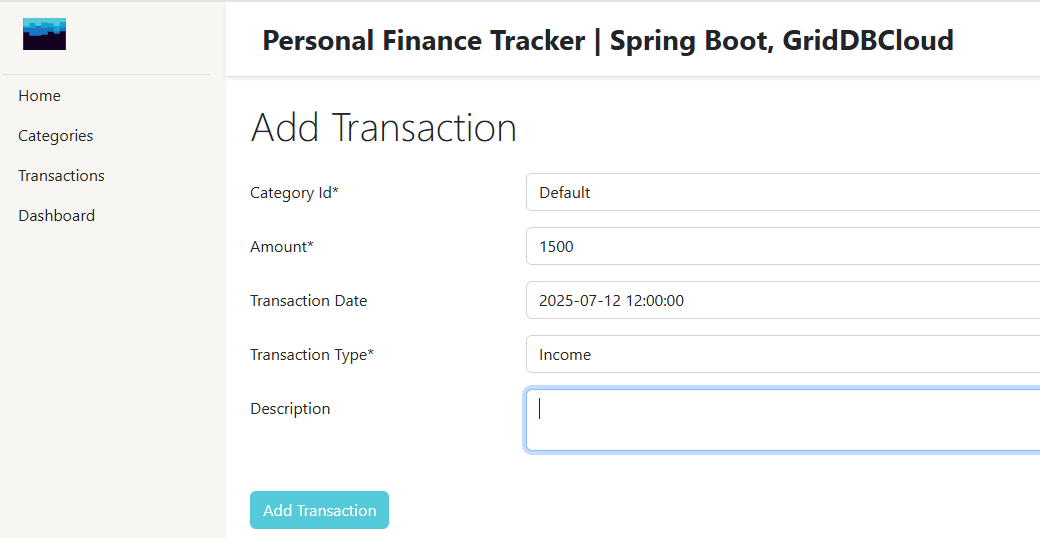This screenshot has width=1040, height=538.
Task: Submit with the Add Transaction button
Action: point(319,510)
